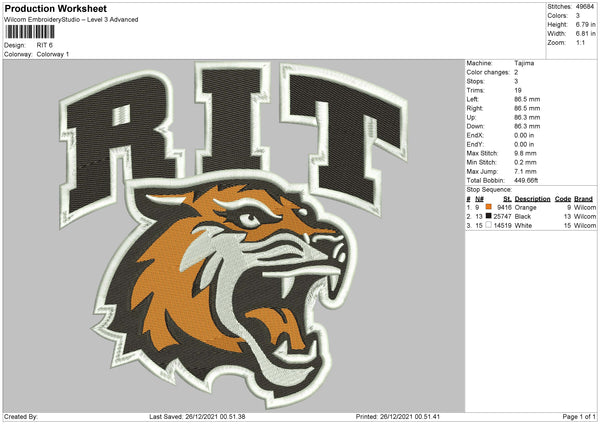Click the Machine value Tajima
The image size is (600, 424).
pyautogui.click(x=524, y=63)
